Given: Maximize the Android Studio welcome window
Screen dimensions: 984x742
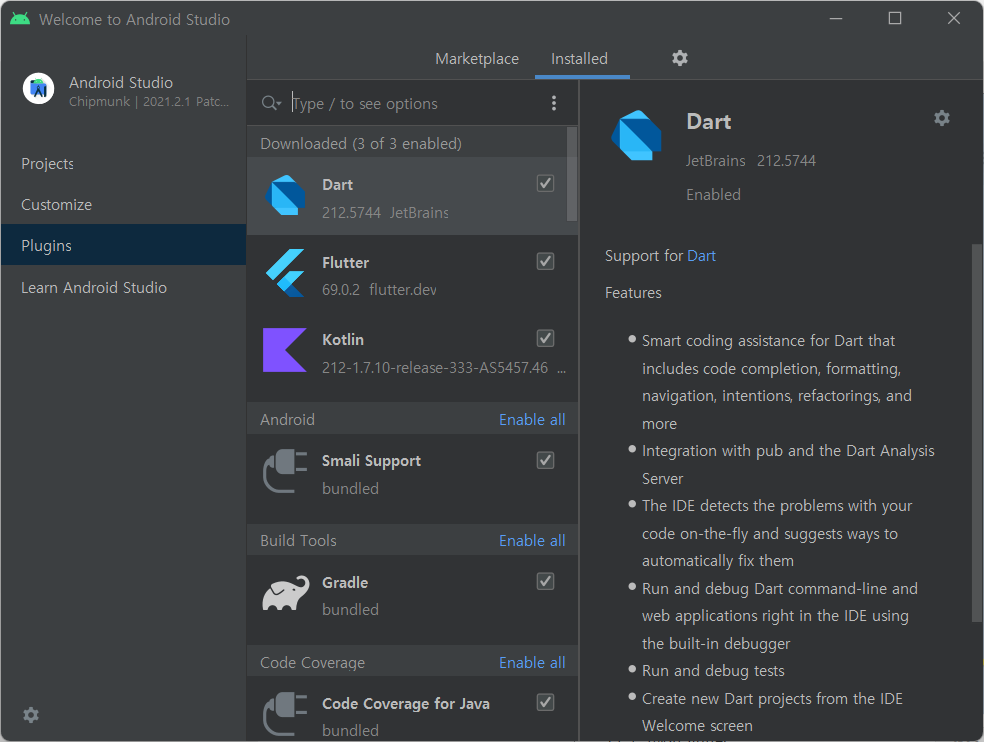Looking at the screenshot, I should click(x=895, y=19).
